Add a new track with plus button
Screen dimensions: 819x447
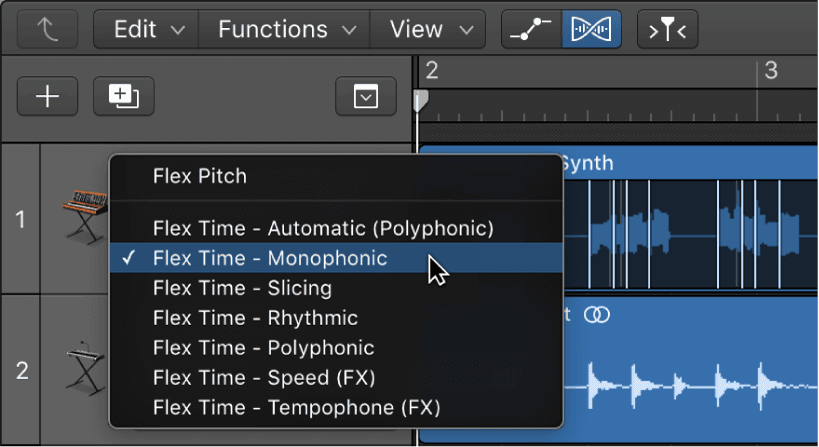click(x=48, y=96)
